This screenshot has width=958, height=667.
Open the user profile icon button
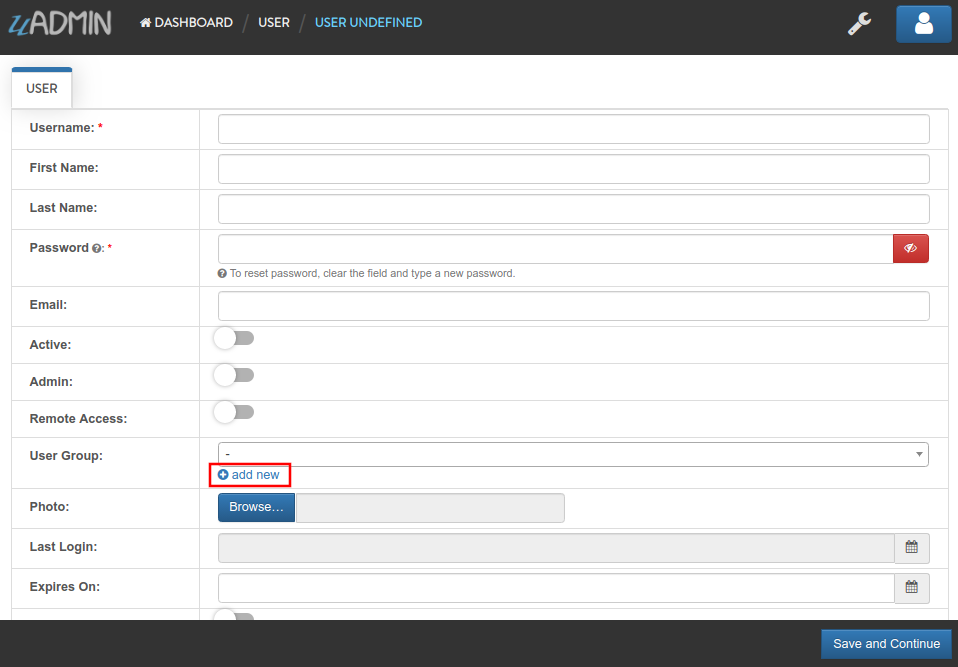pos(923,24)
